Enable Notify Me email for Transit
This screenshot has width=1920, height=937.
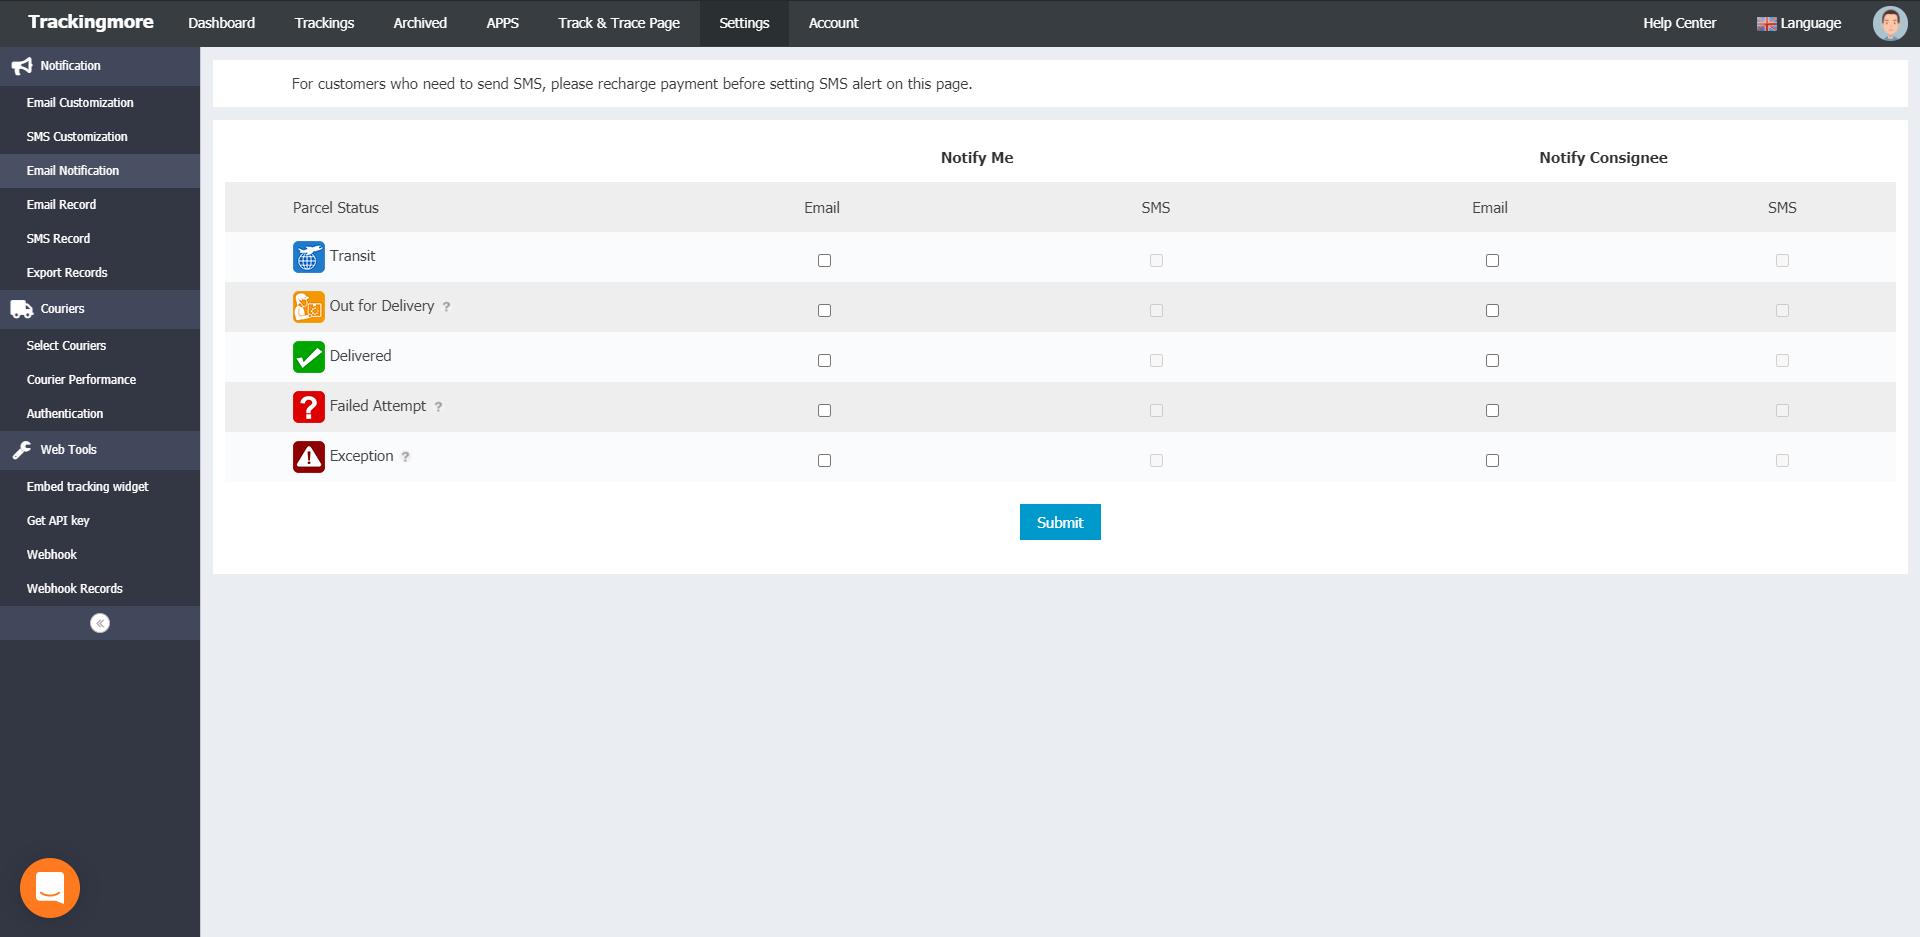(x=824, y=260)
